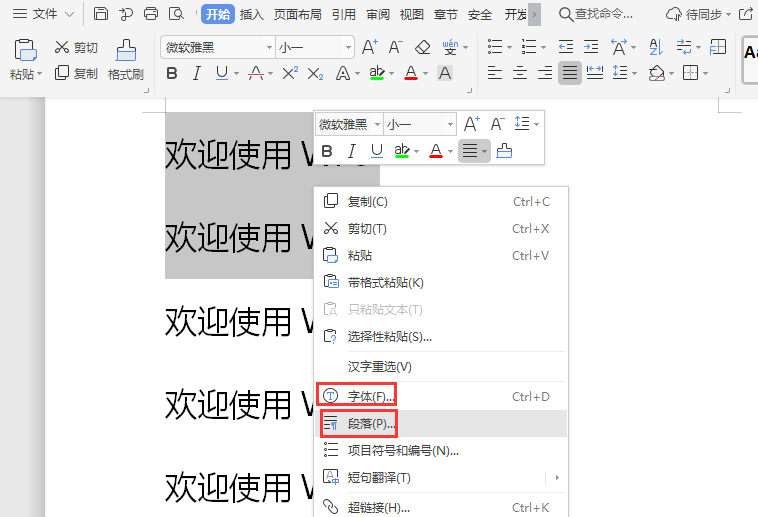Click the Print icon in quick access bar
The image size is (758, 517).
151,14
